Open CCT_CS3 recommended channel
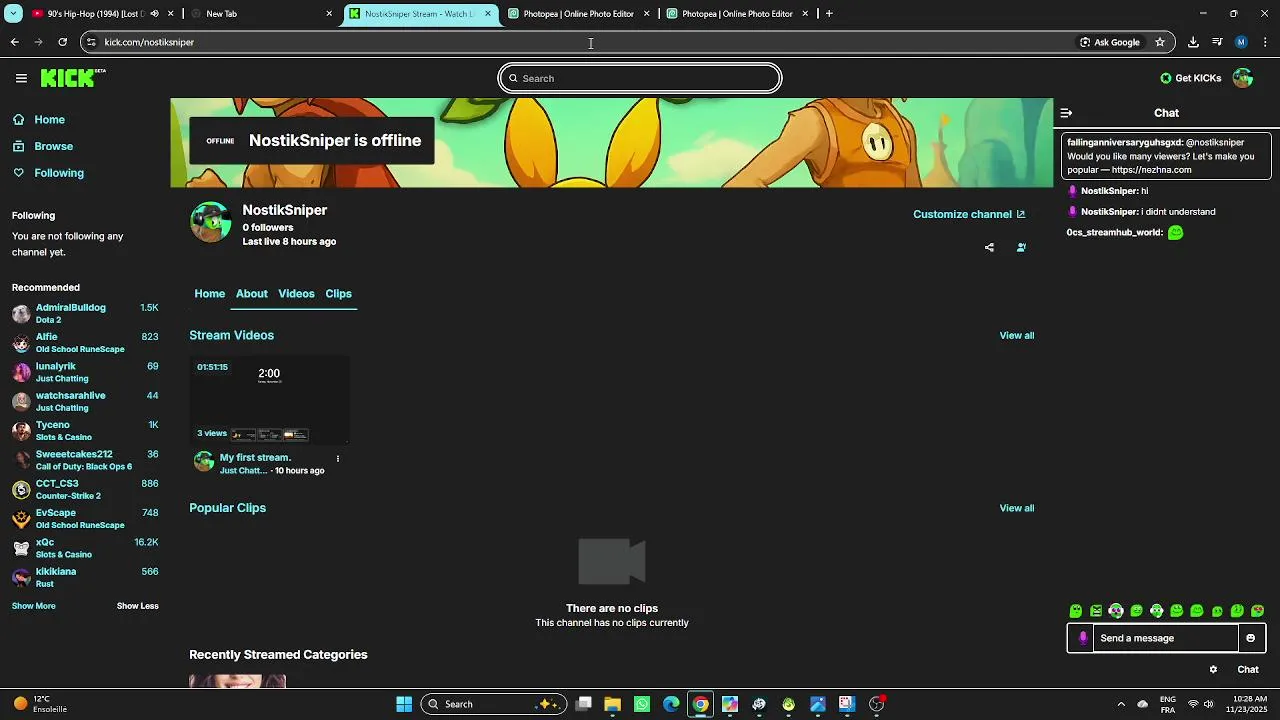This screenshot has width=1280, height=720. [x=85, y=489]
